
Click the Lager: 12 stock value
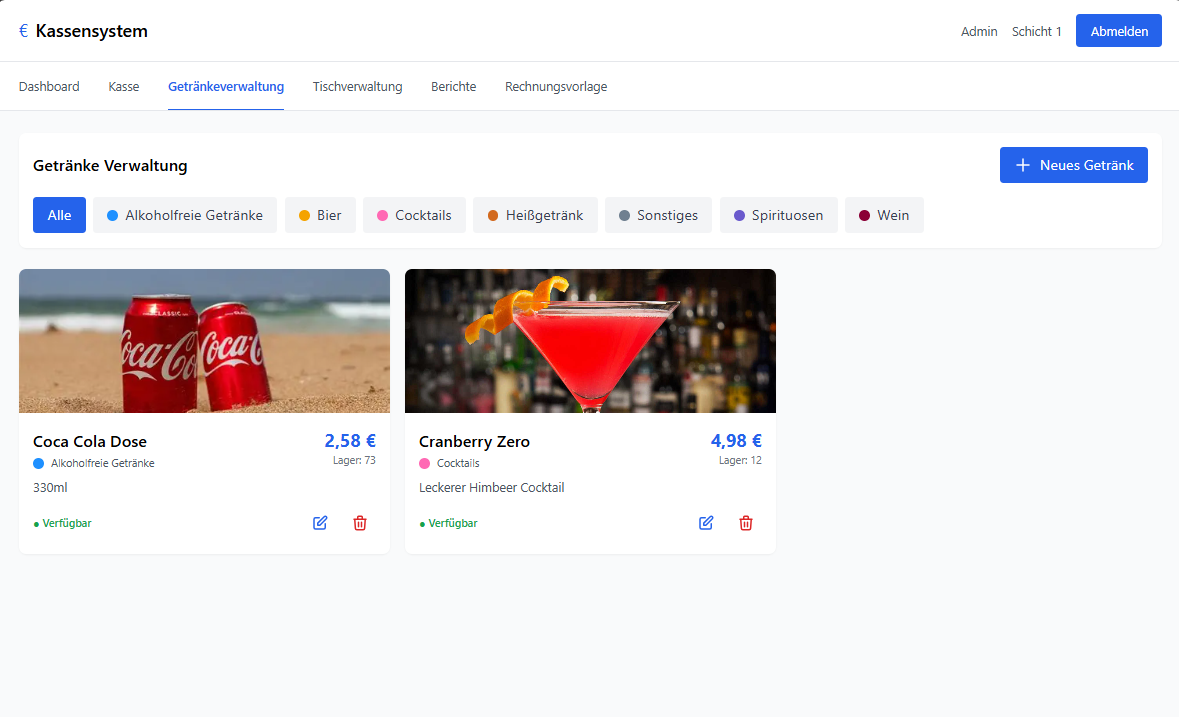point(740,460)
